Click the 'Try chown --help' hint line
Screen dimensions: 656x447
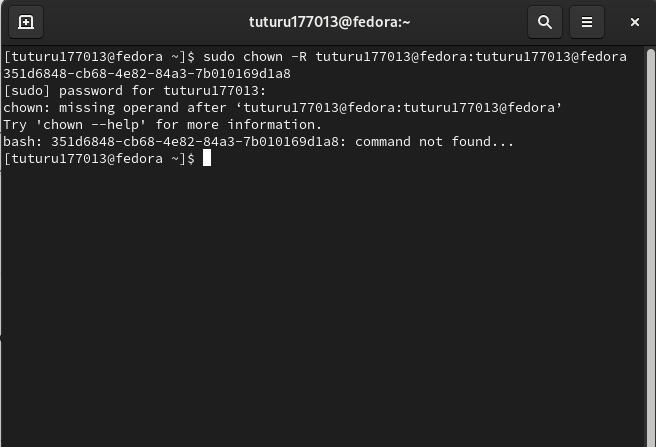click(162, 125)
